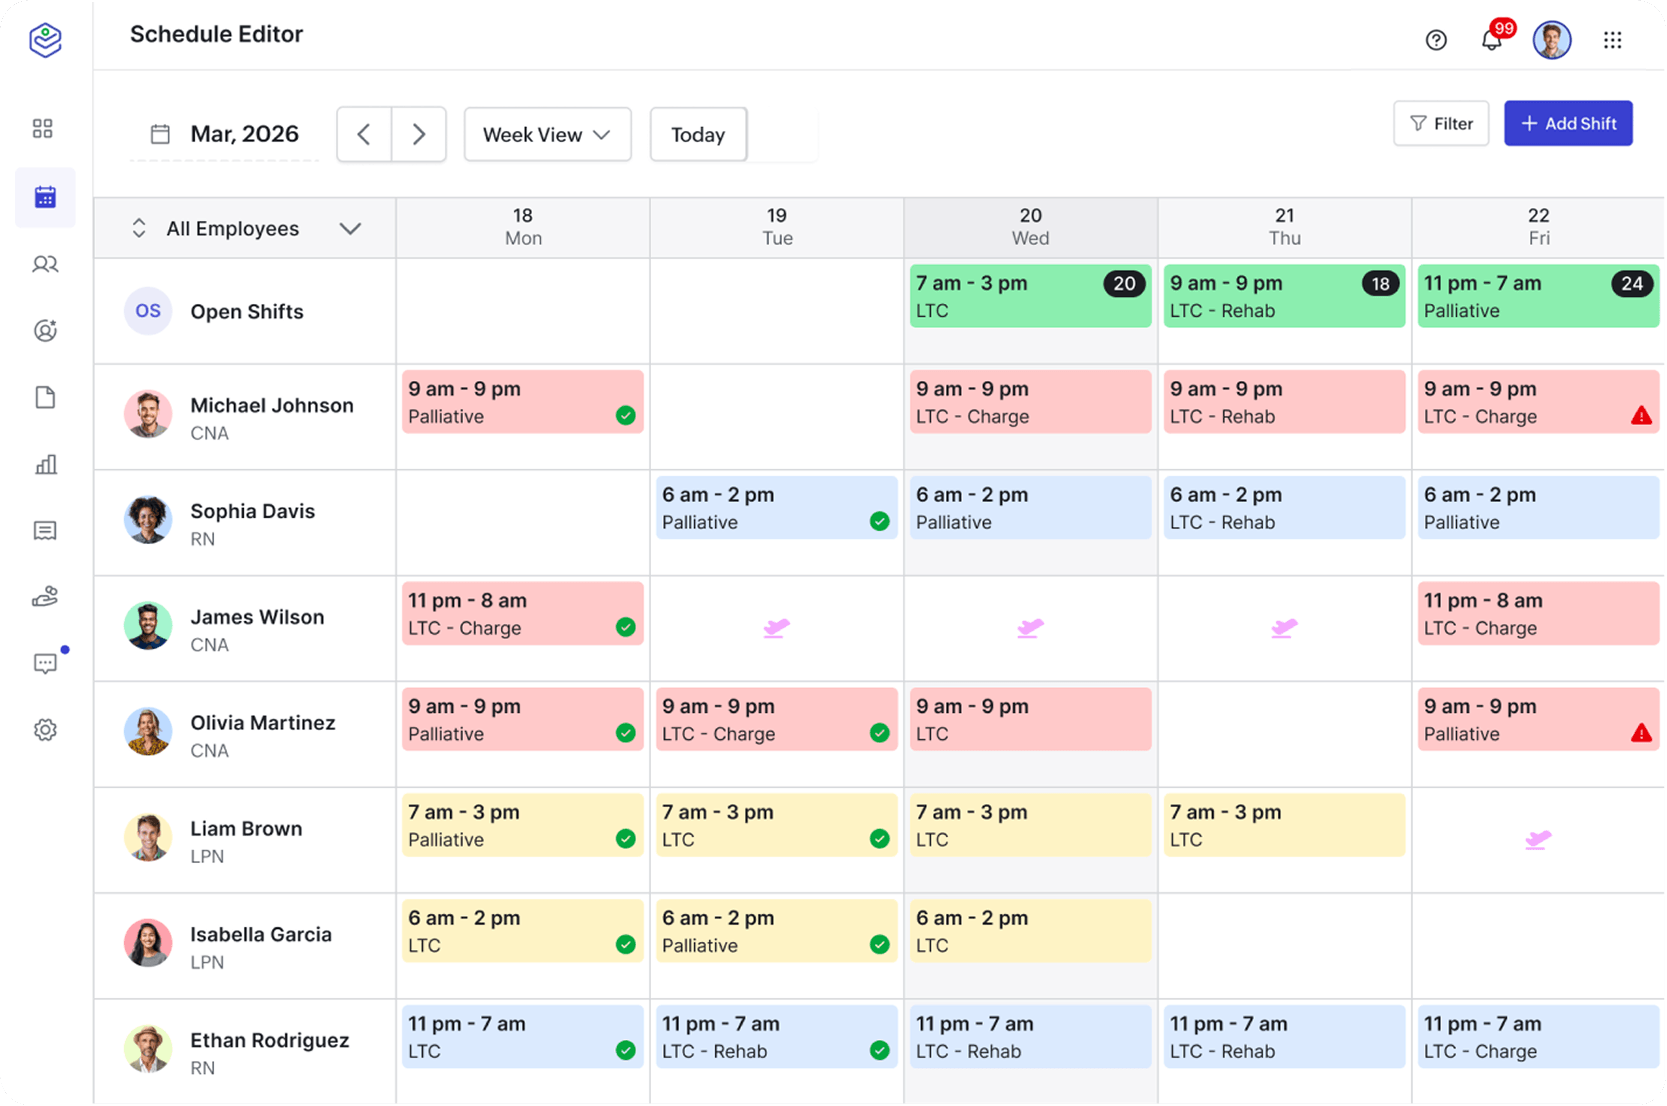Open Olivia Martinez's Wednesday LTC shift
The height and width of the screenshot is (1106, 1667).
pyautogui.click(x=1031, y=719)
